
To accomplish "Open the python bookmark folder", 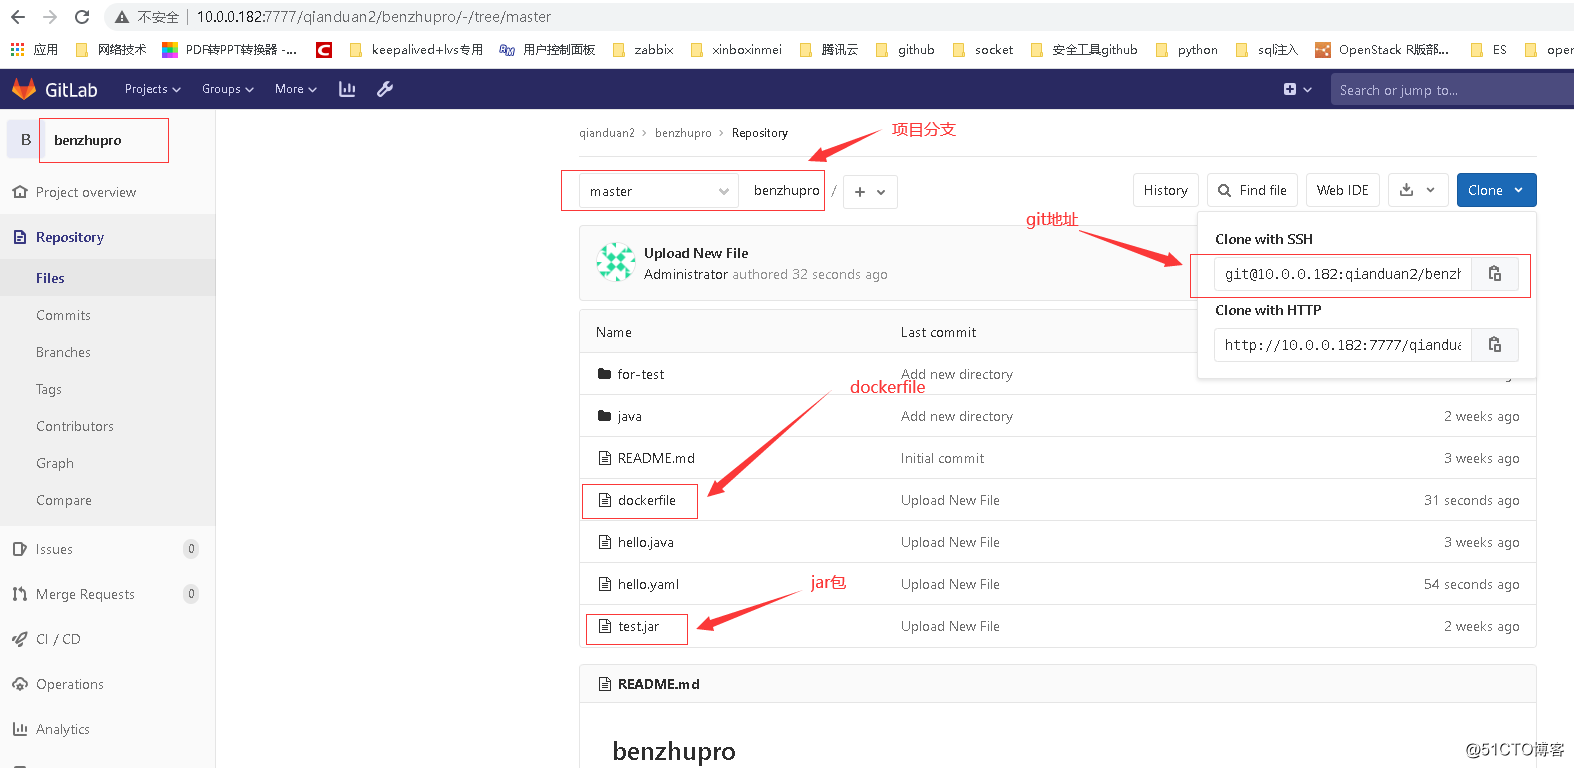I will [1186, 49].
